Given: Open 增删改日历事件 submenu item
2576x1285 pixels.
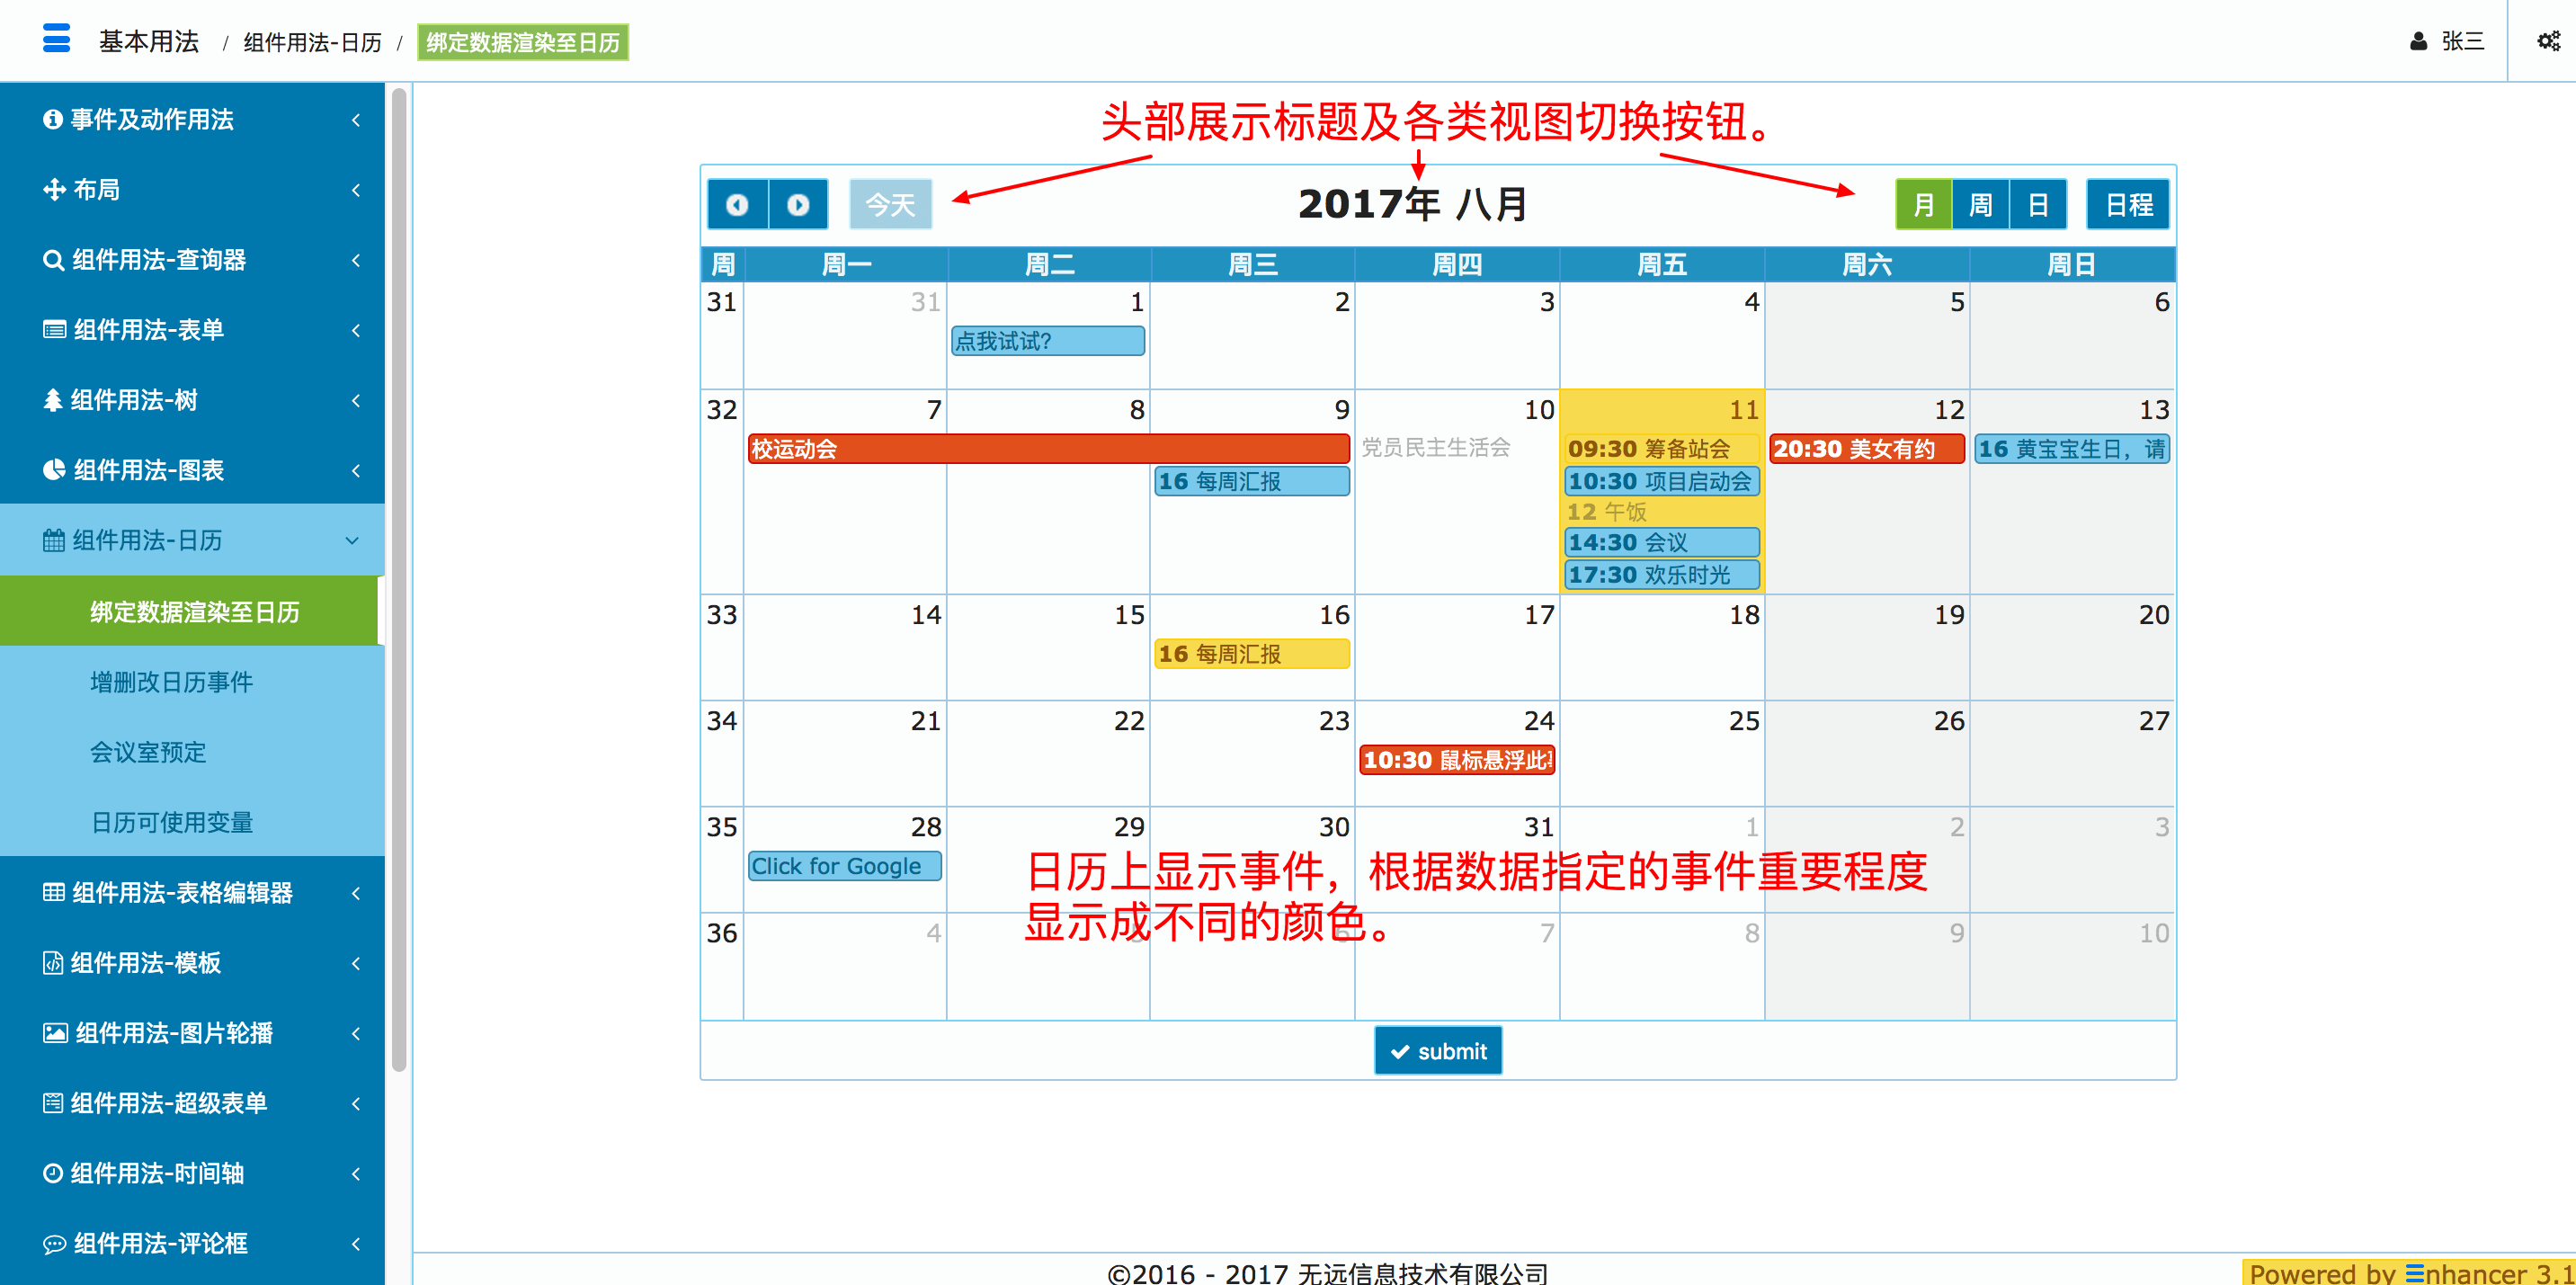Looking at the screenshot, I should 171,682.
